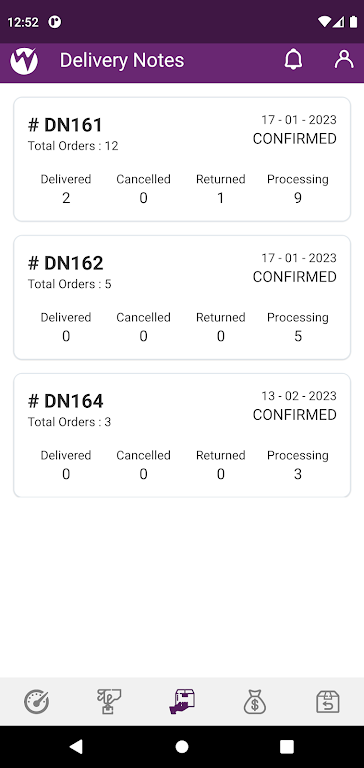Open the user profile icon
This screenshot has width=364, height=768.
pyautogui.click(x=344, y=59)
